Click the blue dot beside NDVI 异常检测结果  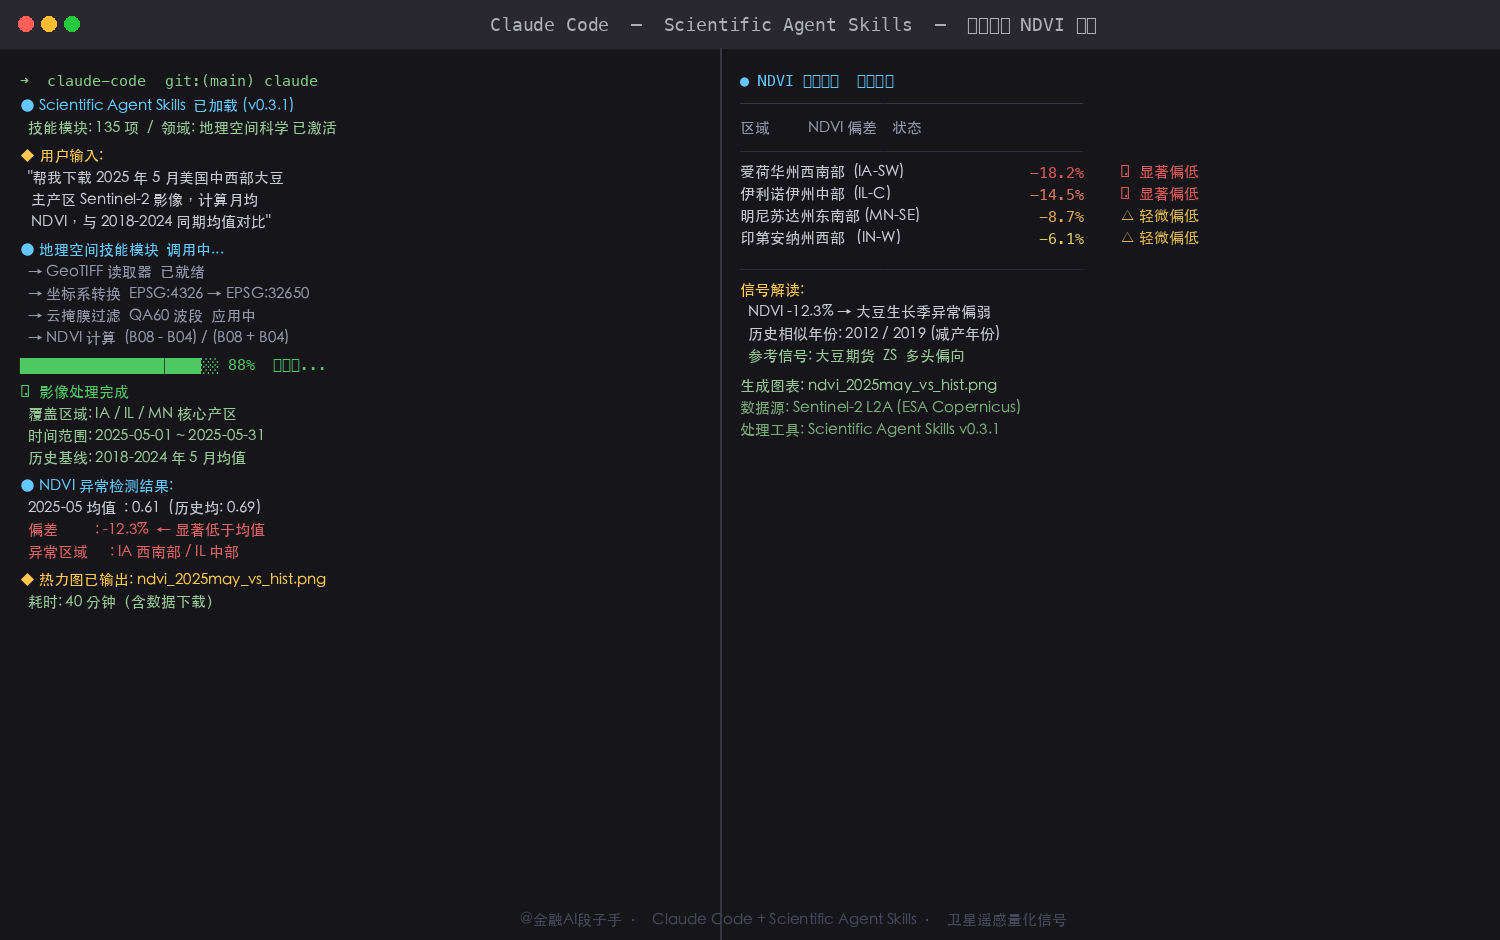[x=27, y=485]
